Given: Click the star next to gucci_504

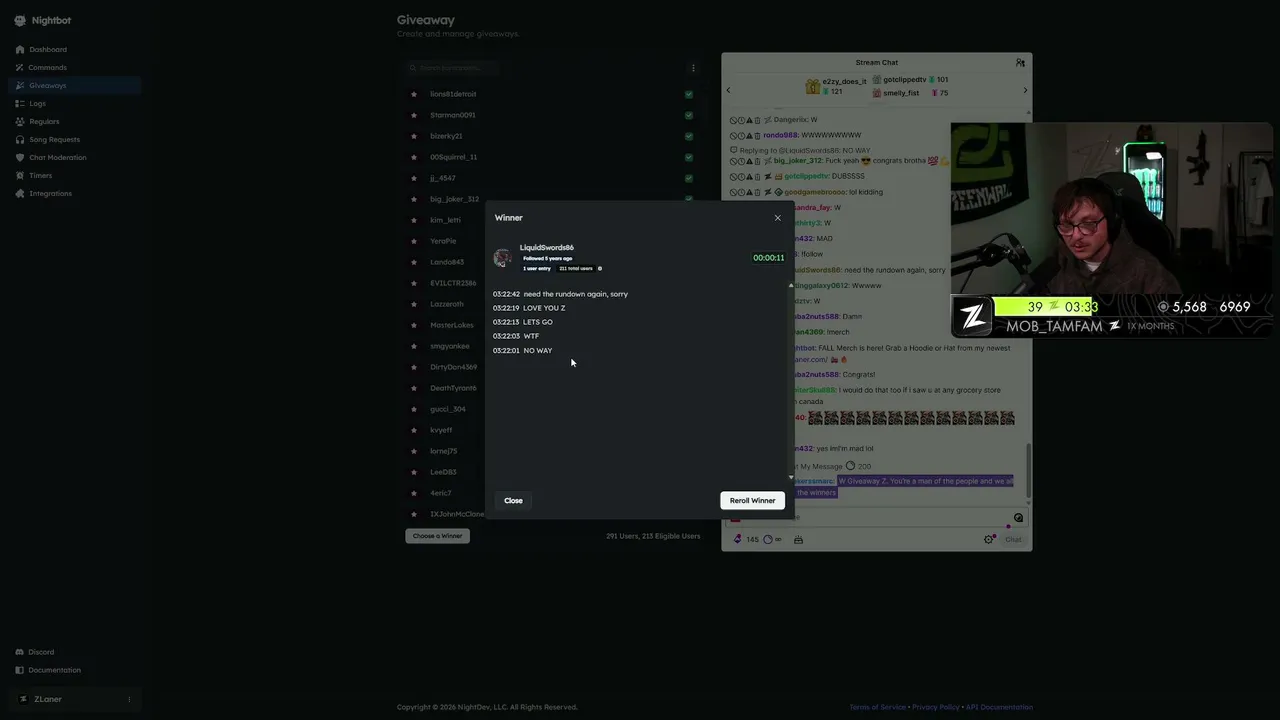Looking at the screenshot, I should tap(414, 409).
